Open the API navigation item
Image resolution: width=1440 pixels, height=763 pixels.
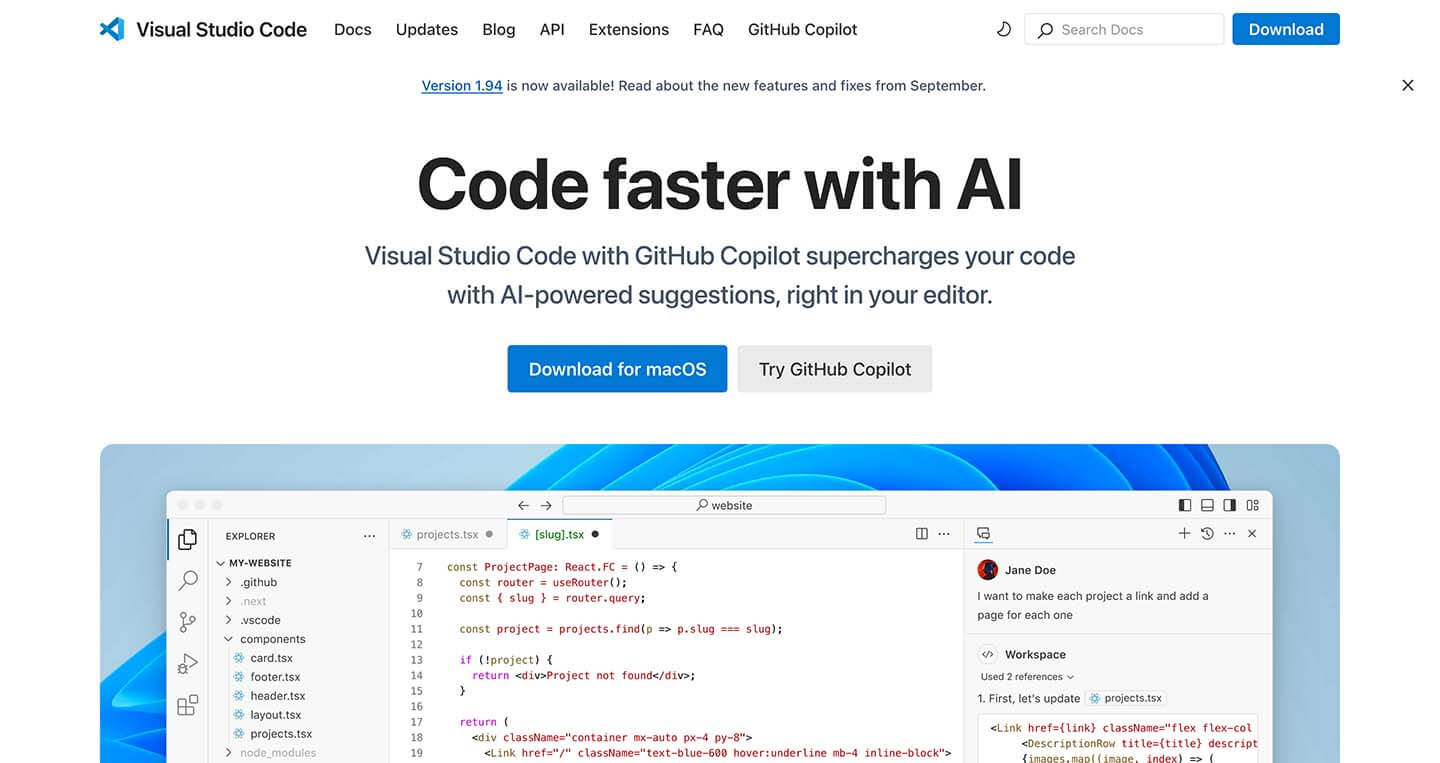coord(552,30)
